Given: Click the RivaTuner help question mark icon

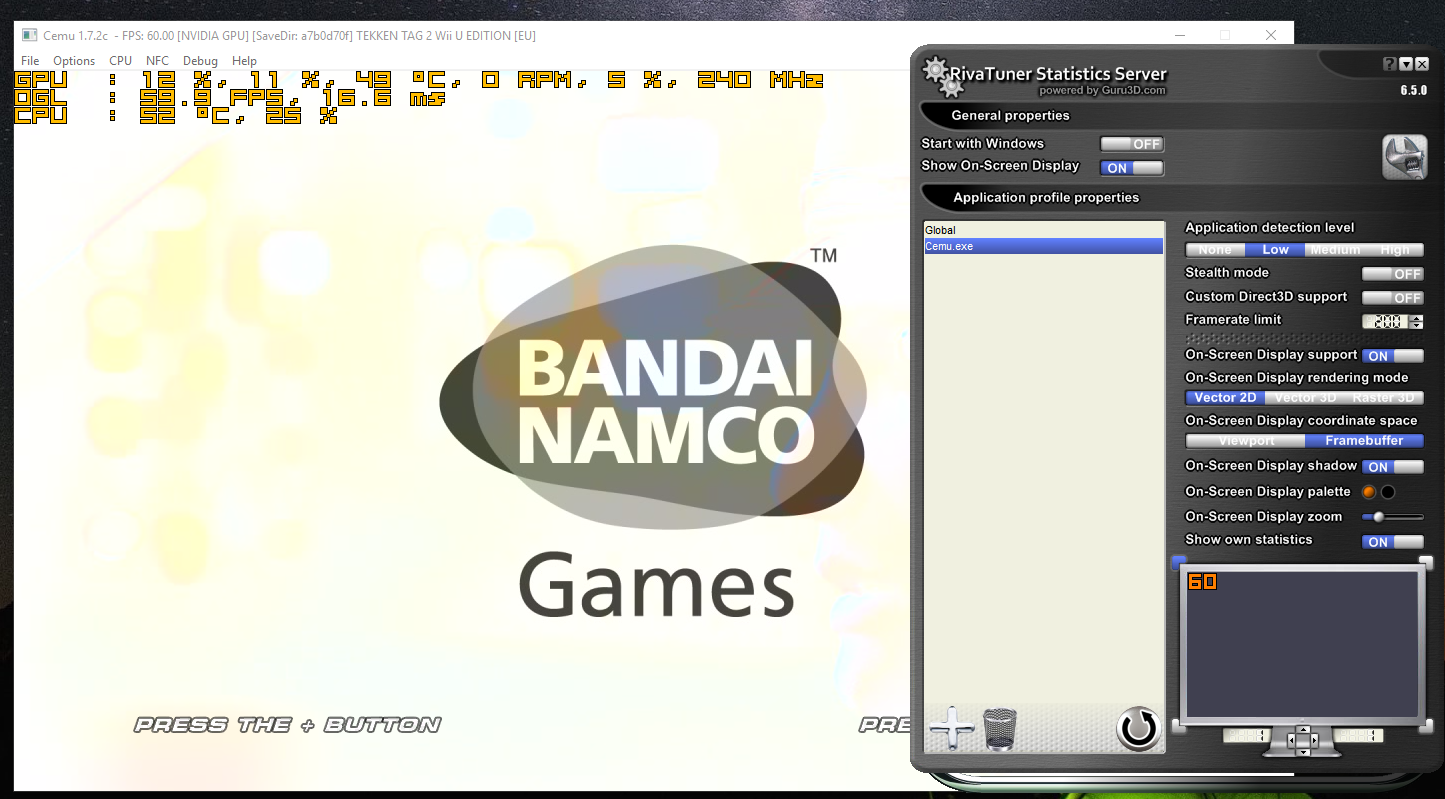Looking at the screenshot, I should click(1390, 64).
